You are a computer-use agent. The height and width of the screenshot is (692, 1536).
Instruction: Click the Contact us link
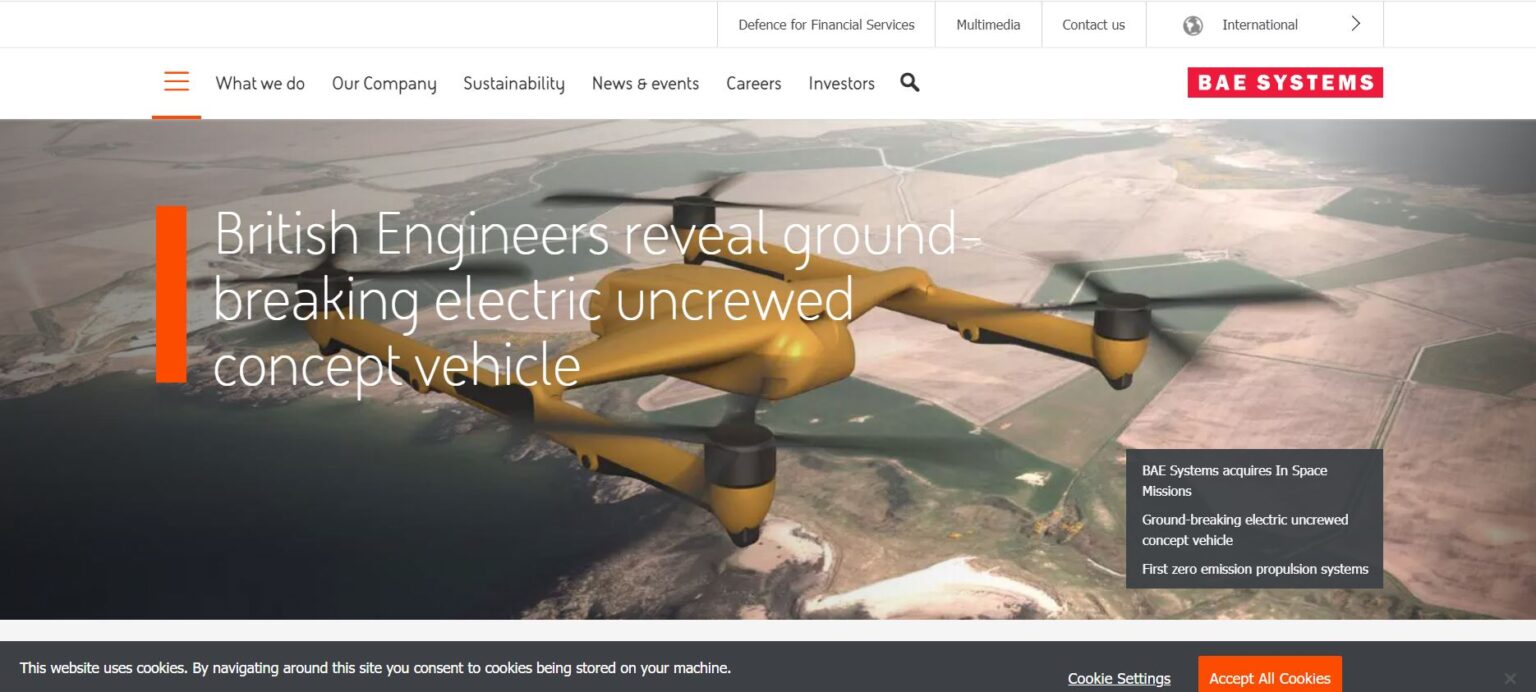[x=1093, y=25]
